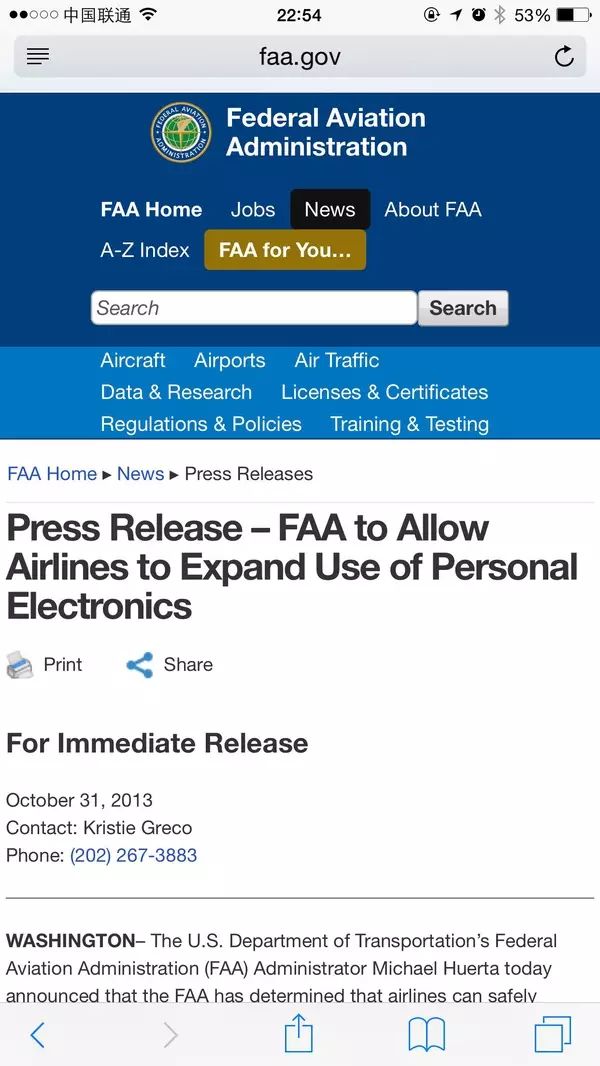This screenshot has width=600, height=1066.
Task: Go back with the left arrow
Action: (x=37, y=1035)
